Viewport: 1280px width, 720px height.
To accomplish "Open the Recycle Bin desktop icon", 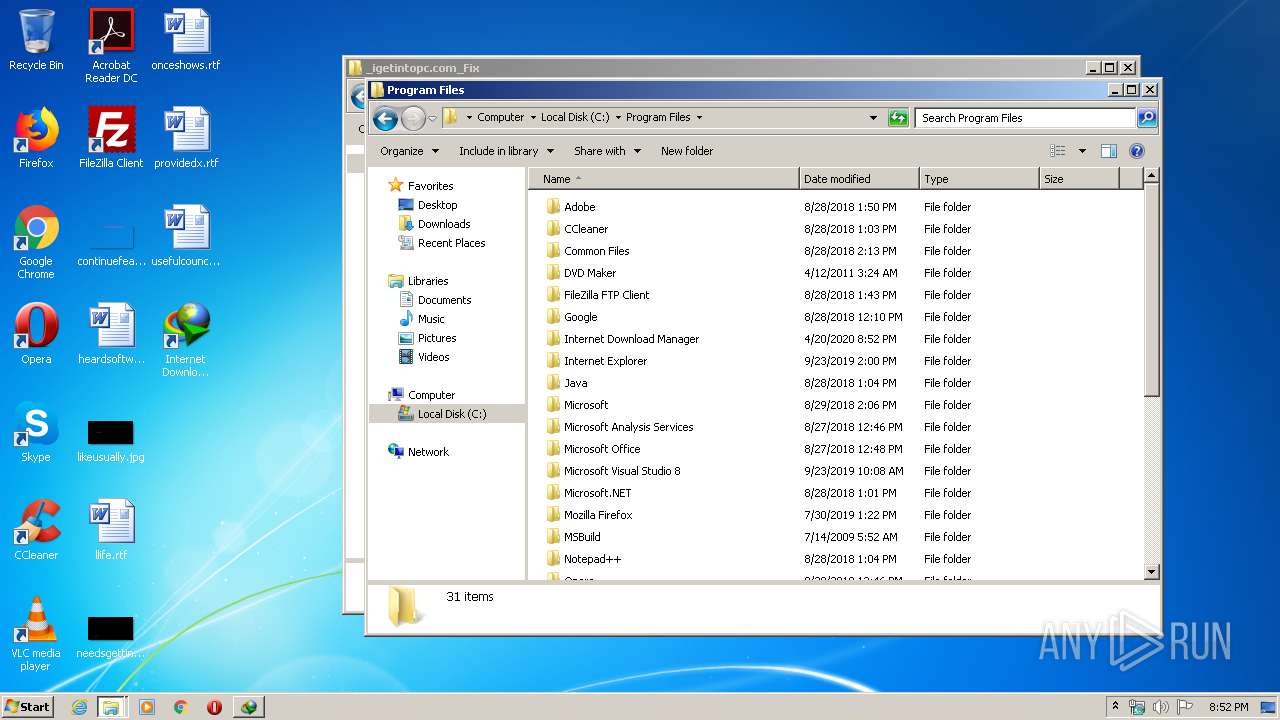I will tap(36, 41).
